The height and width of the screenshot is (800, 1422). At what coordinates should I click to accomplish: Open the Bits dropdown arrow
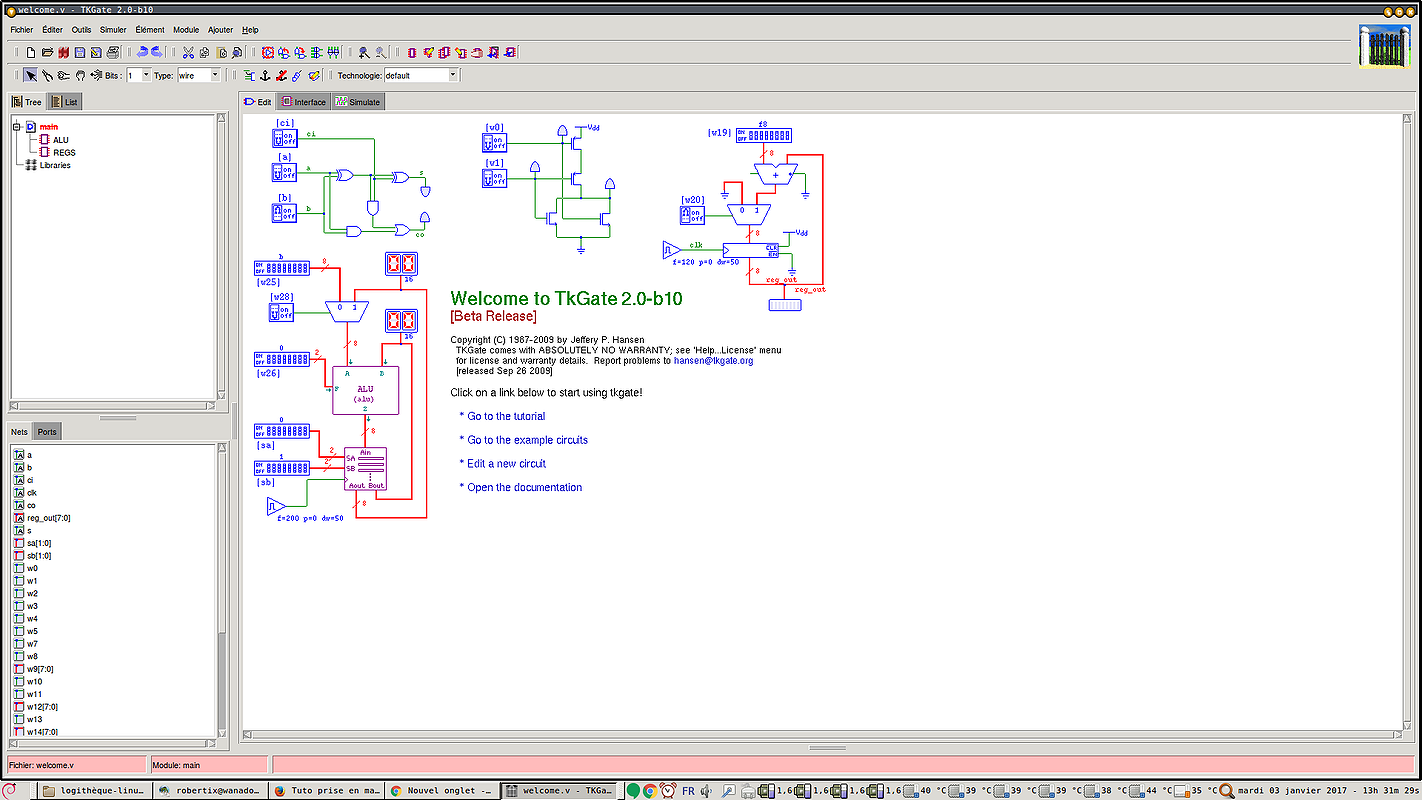pos(146,75)
